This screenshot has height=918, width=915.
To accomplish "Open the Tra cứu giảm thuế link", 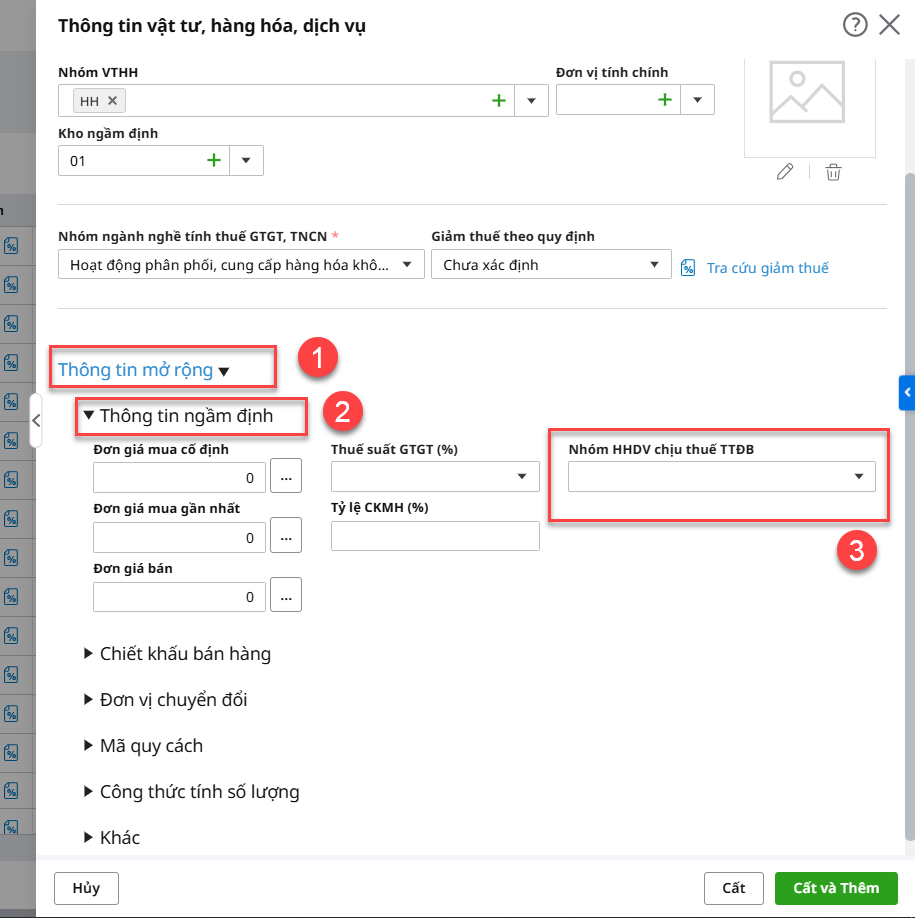I will point(767,268).
